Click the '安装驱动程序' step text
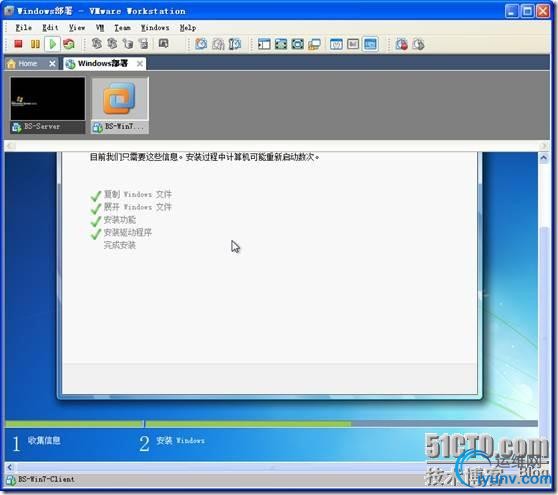This screenshot has height=495, width=558. pyautogui.click(x=128, y=232)
